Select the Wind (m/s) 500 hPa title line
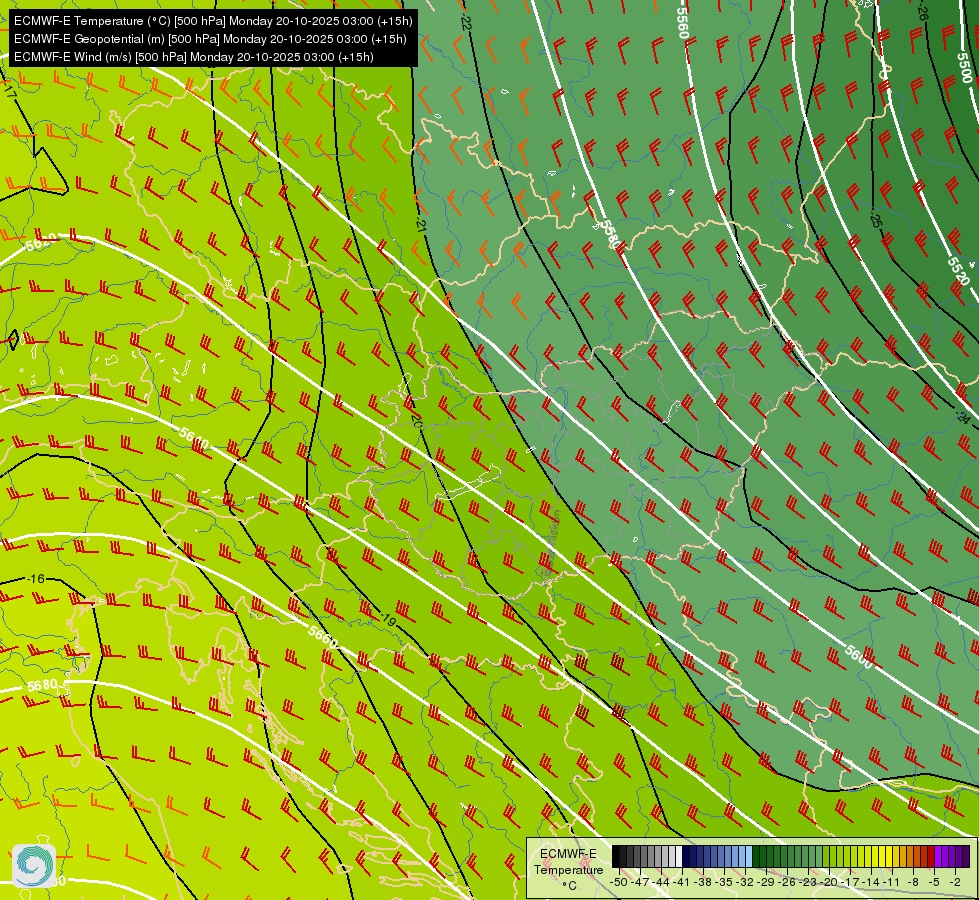The height and width of the screenshot is (900, 979). (194, 57)
